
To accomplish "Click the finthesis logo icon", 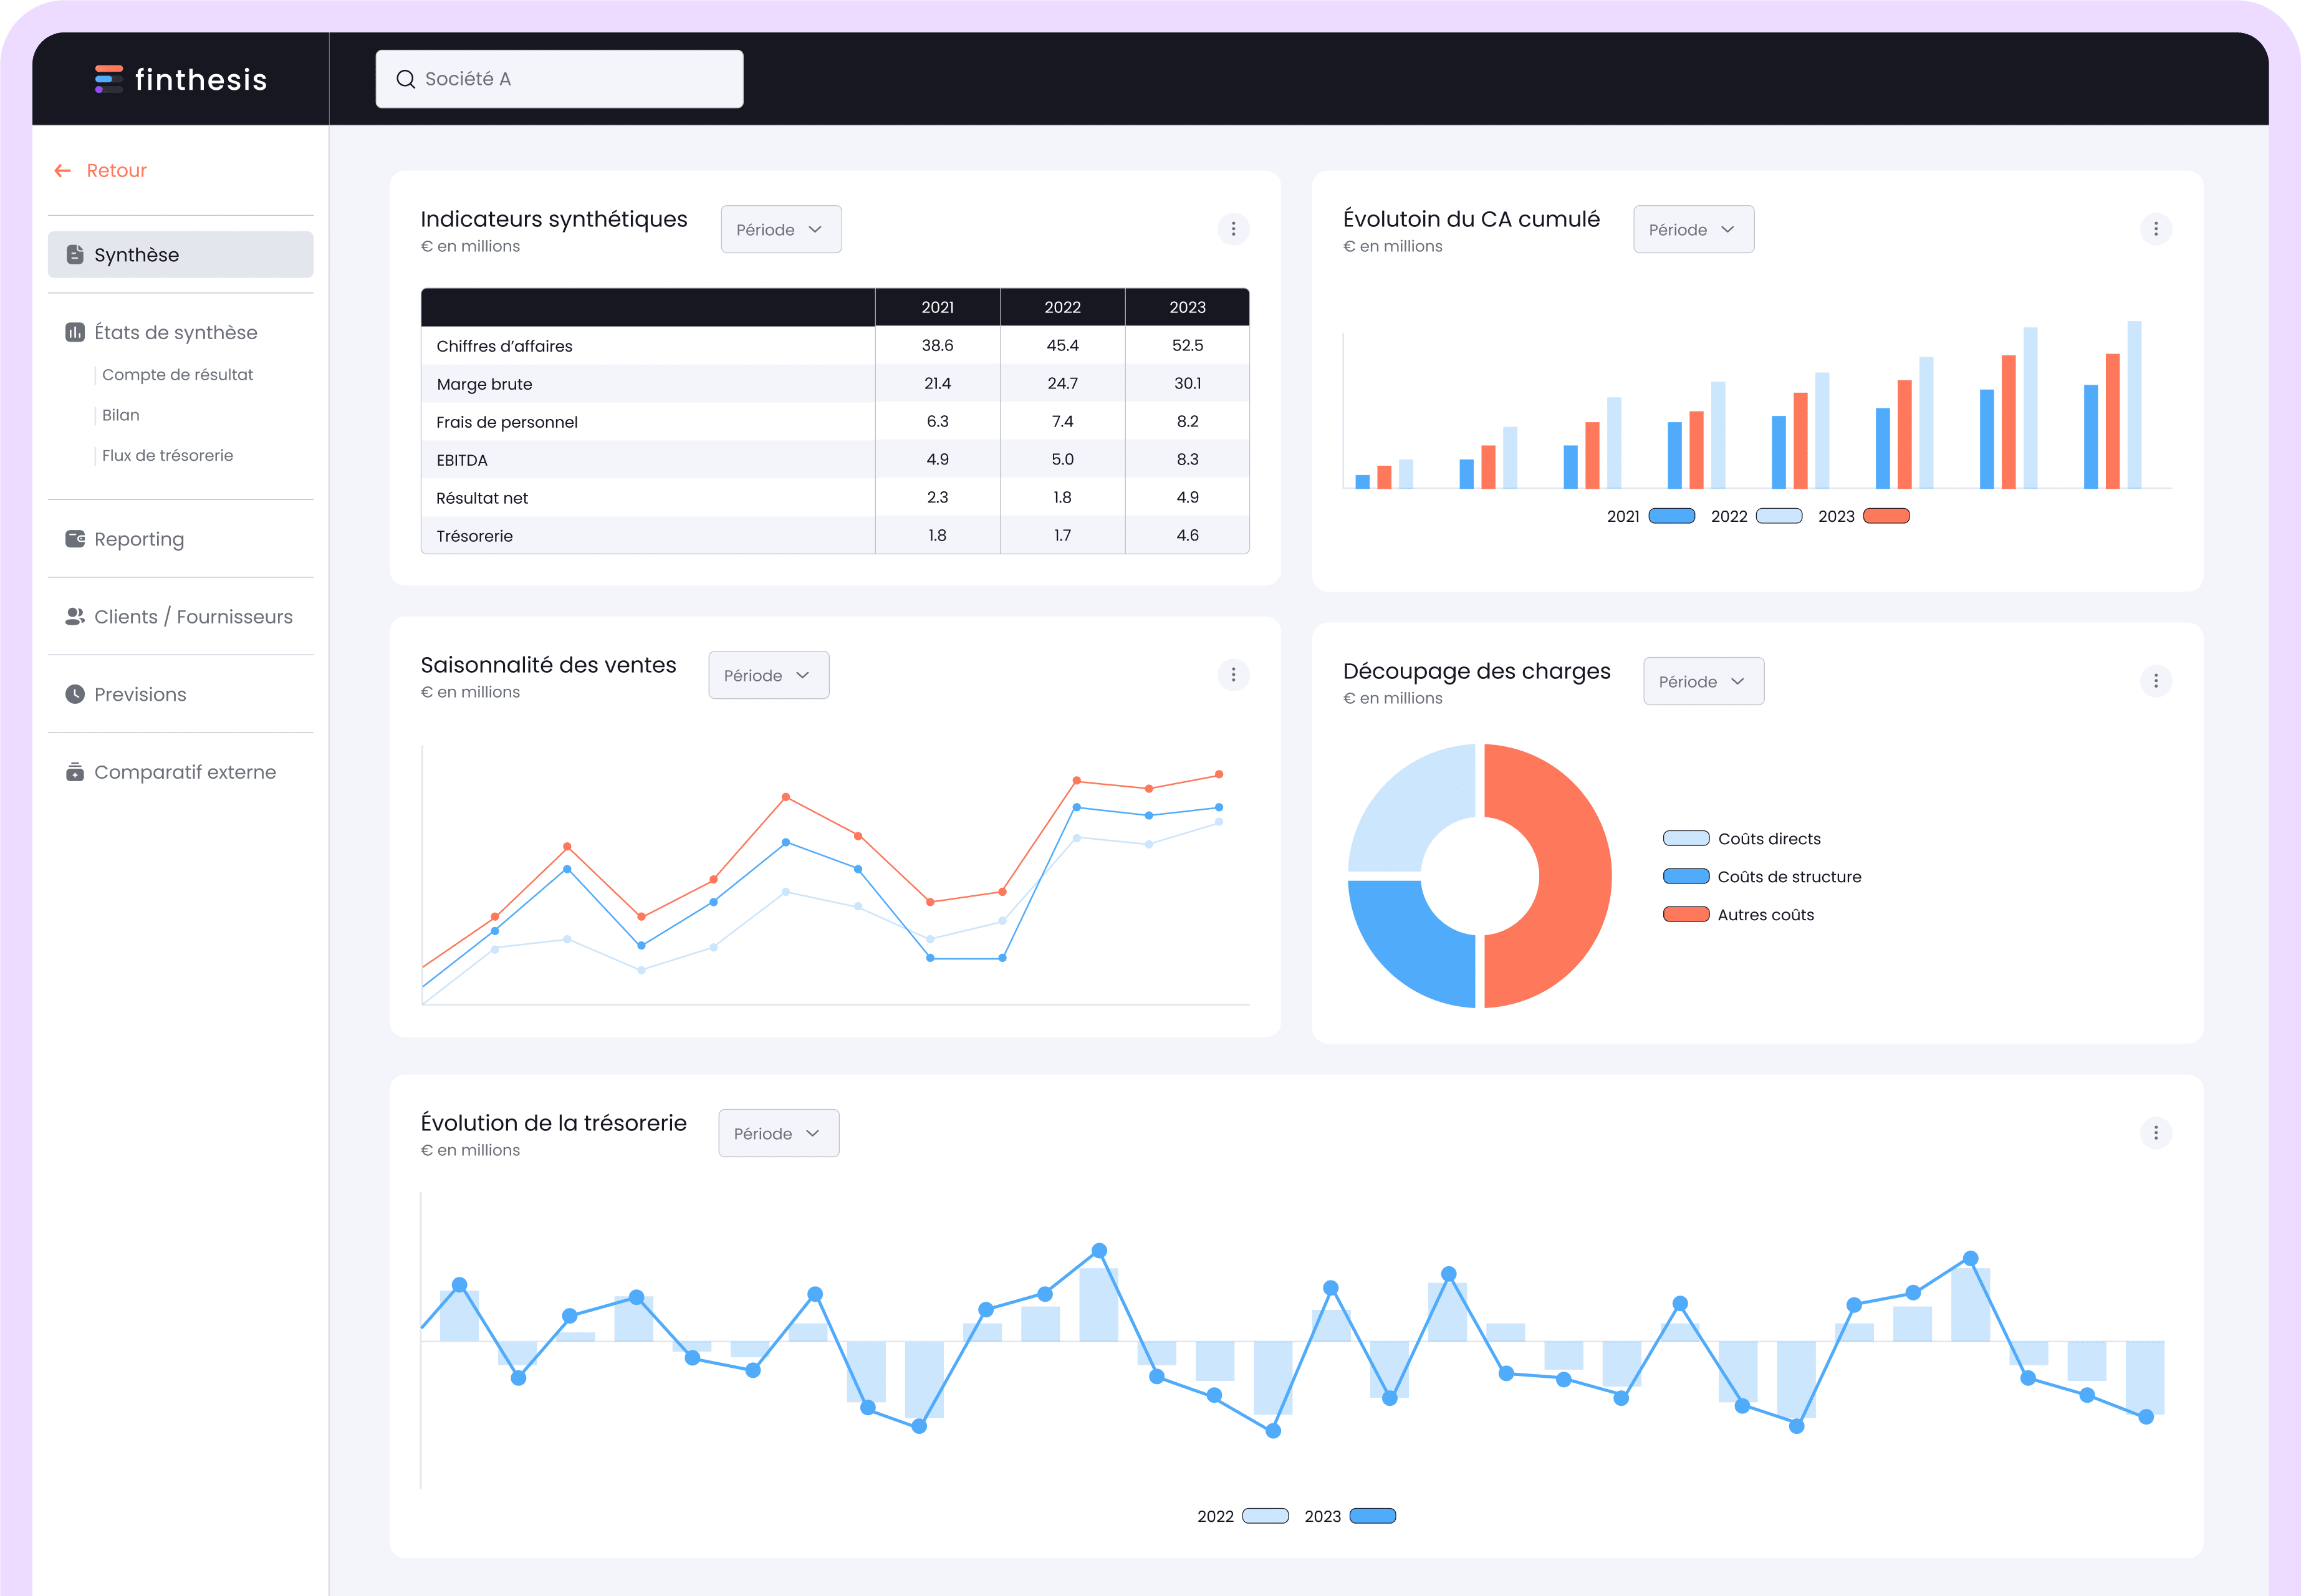I will [108, 79].
